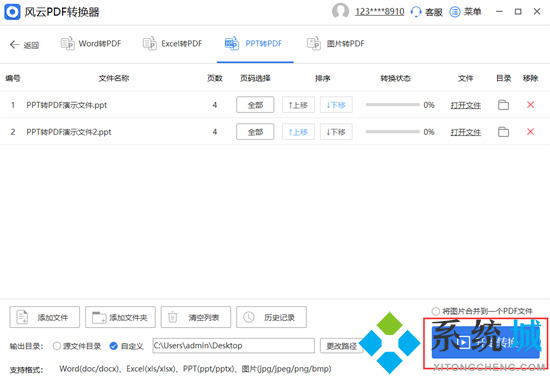
Task: Select page range 全部 for PPT转PDF演示文件2.ppt
Action: tap(255, 132)
